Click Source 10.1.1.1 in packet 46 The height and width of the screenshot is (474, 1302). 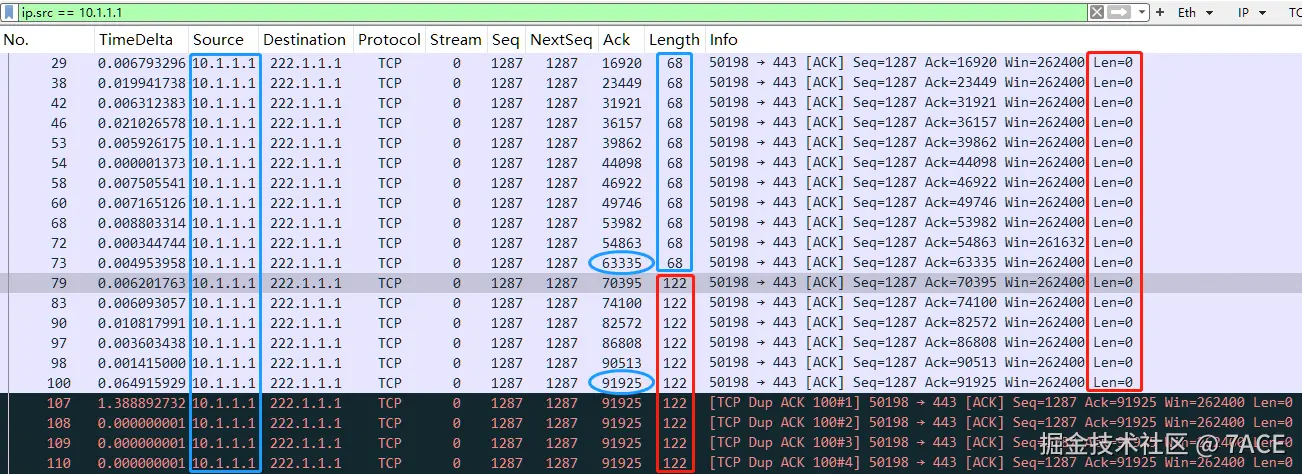(x=224, y=122)
